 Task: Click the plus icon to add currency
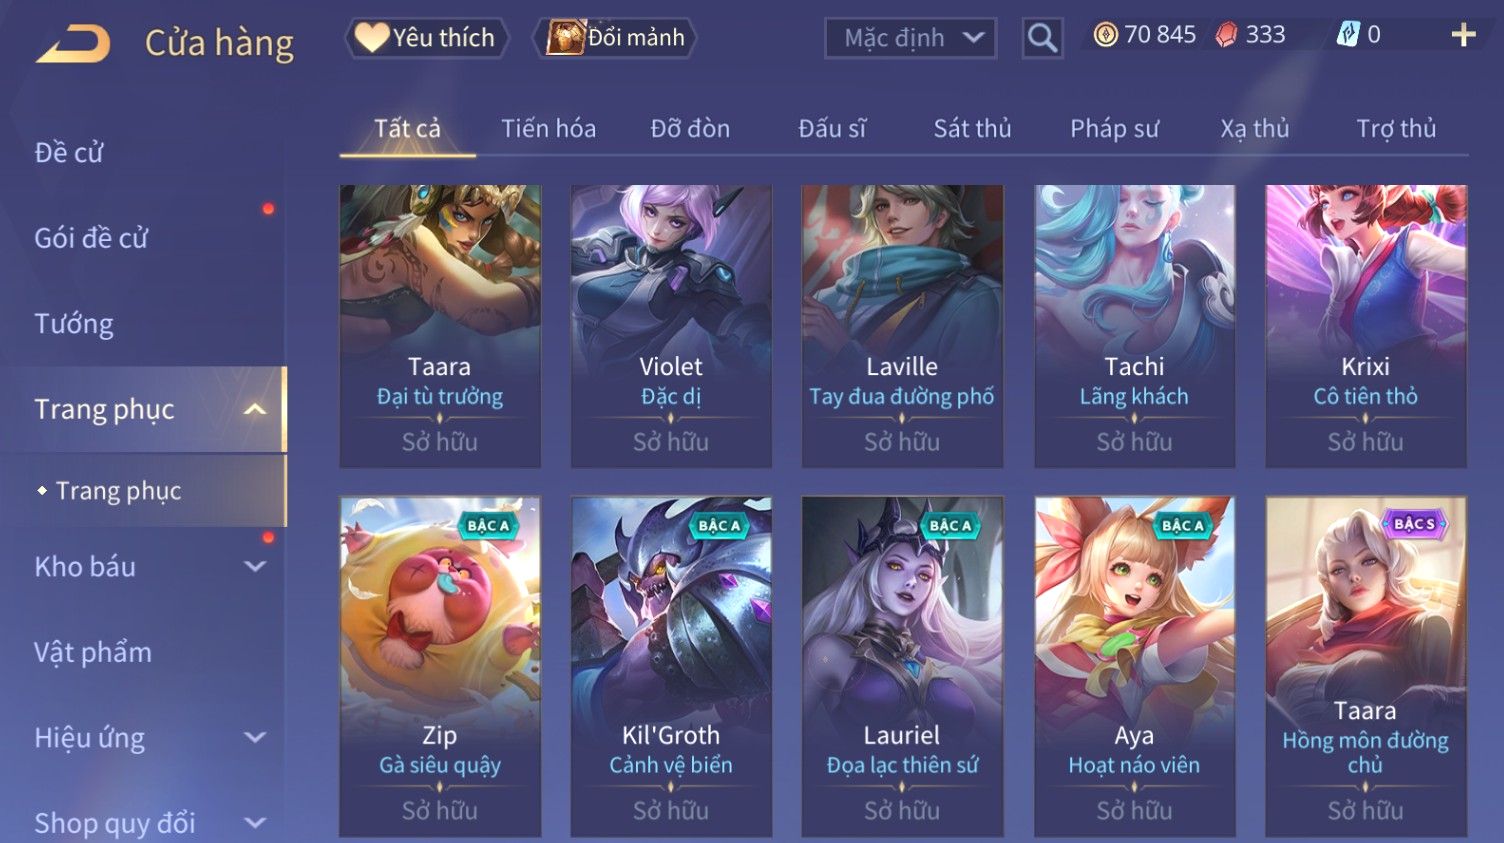tap(1463, 35)
